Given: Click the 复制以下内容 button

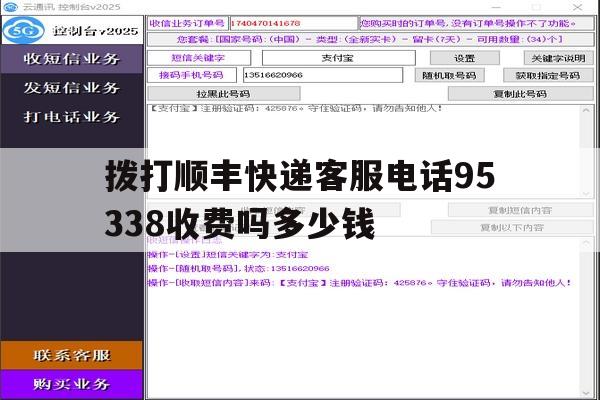Looking at the screenshot, I should tap(512, 227).
